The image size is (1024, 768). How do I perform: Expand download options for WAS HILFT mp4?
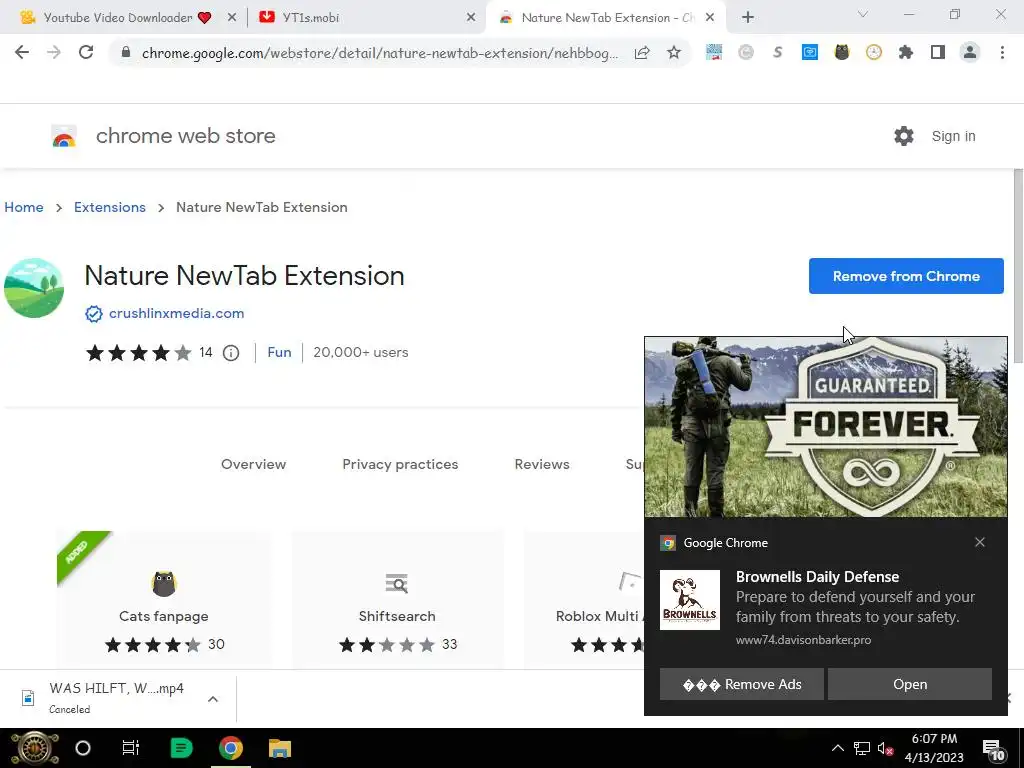[x=212, y=699]
